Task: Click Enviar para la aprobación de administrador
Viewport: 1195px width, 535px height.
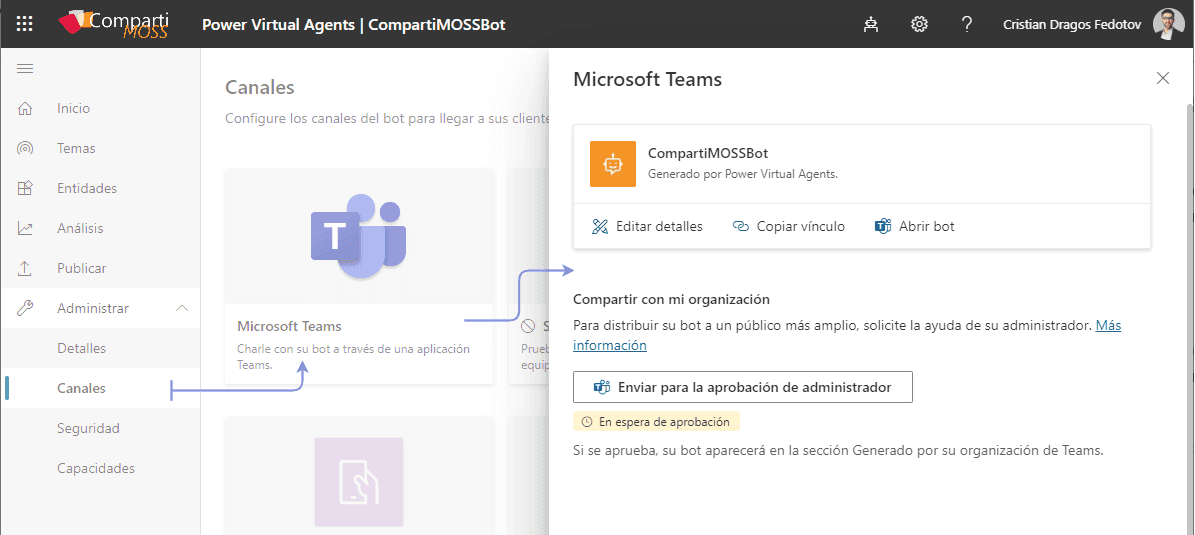Action: 742,387
